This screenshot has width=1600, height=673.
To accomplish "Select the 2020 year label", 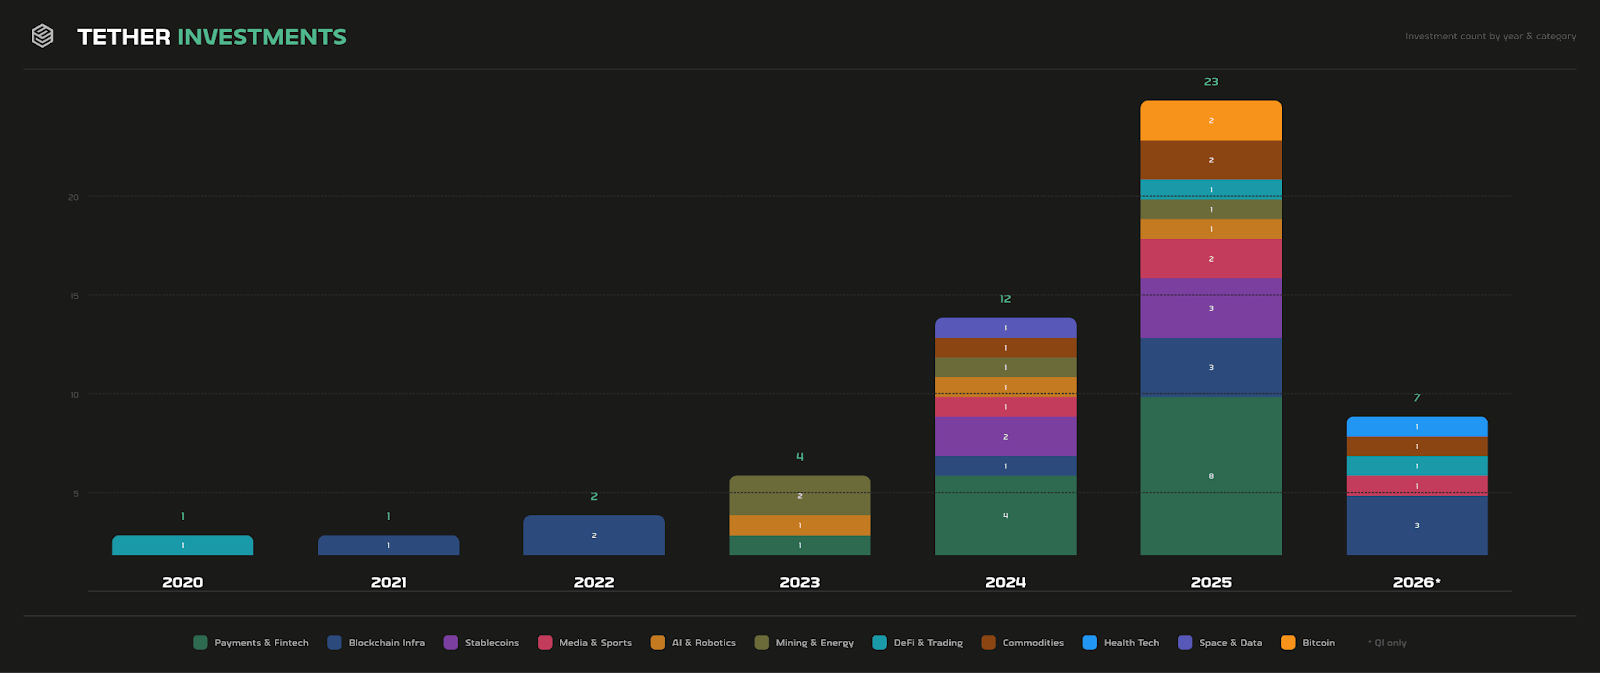I will coord(183,582).
